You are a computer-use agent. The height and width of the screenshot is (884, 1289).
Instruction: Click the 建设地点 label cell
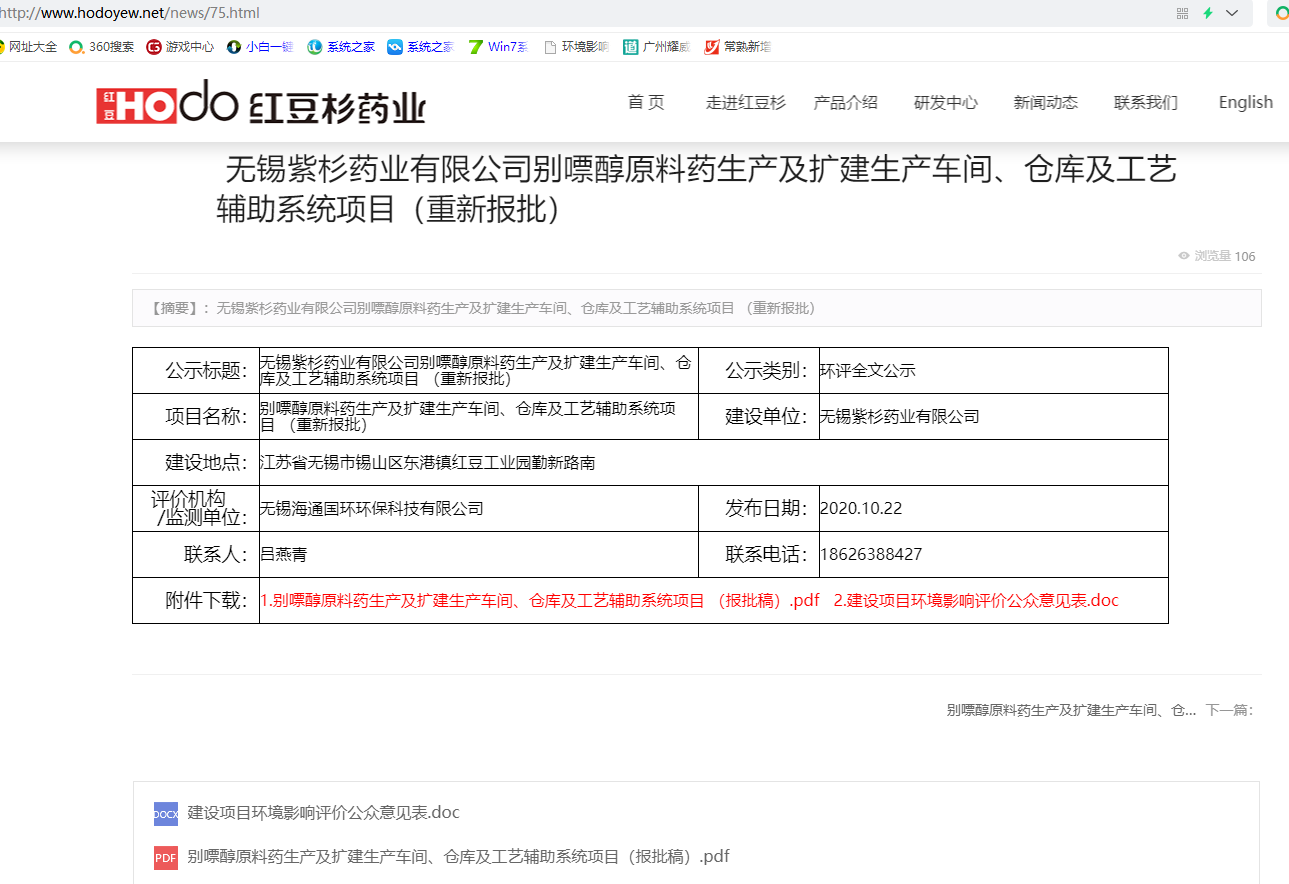196,463
